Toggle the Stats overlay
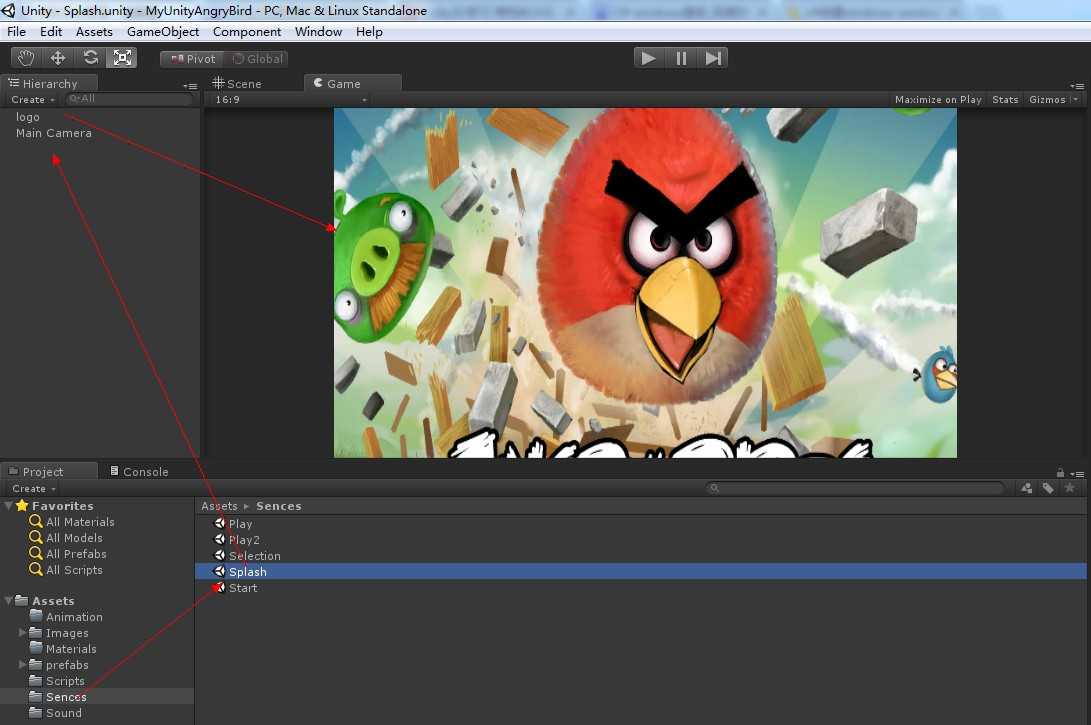Viewport: 1091px width, 725px height. 1005,99
